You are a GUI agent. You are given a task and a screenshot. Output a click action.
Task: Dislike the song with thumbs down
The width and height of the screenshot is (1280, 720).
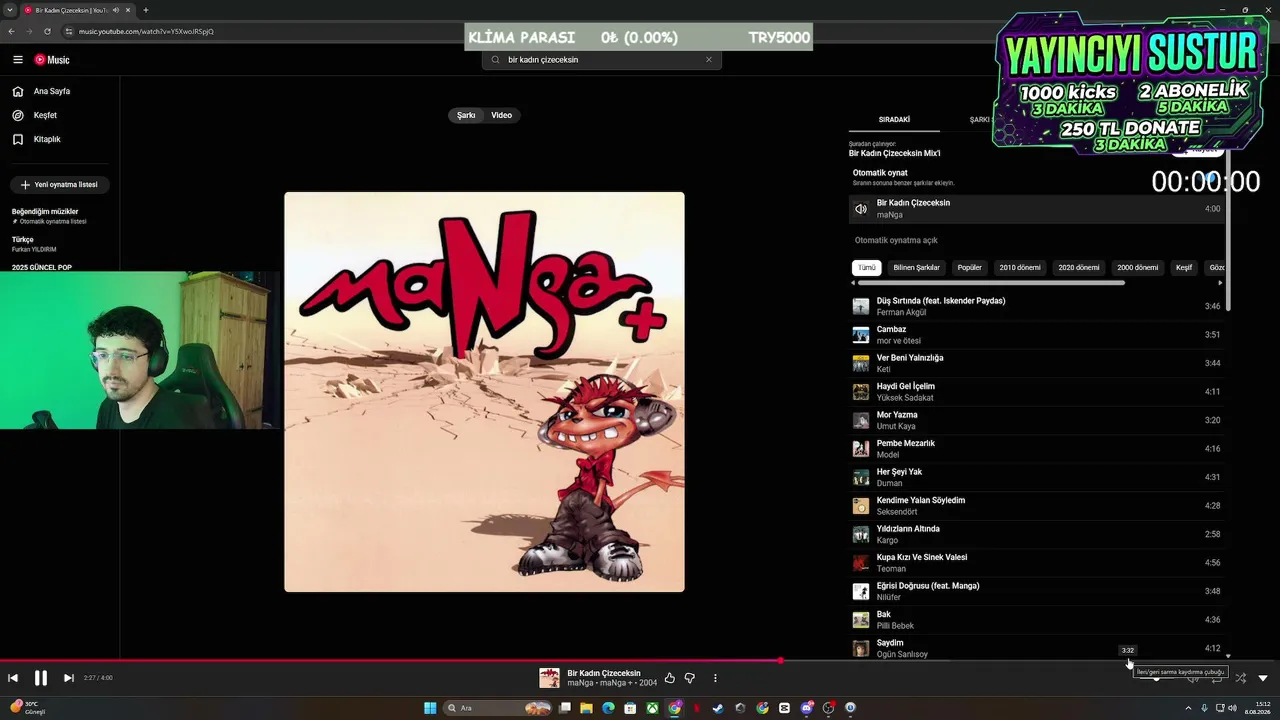[689, 678]
